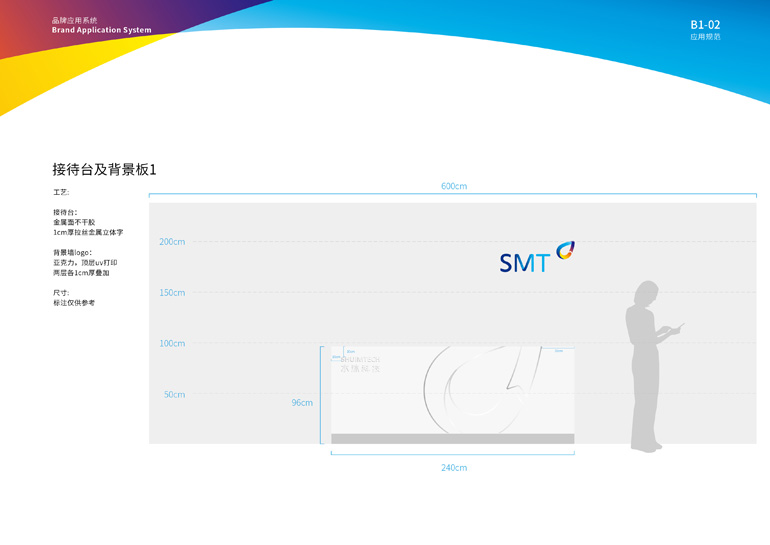This screenshot has height=545, width=770.
Task: Click the SMT logo on the backdrop
Action: (x=537, y=257)
